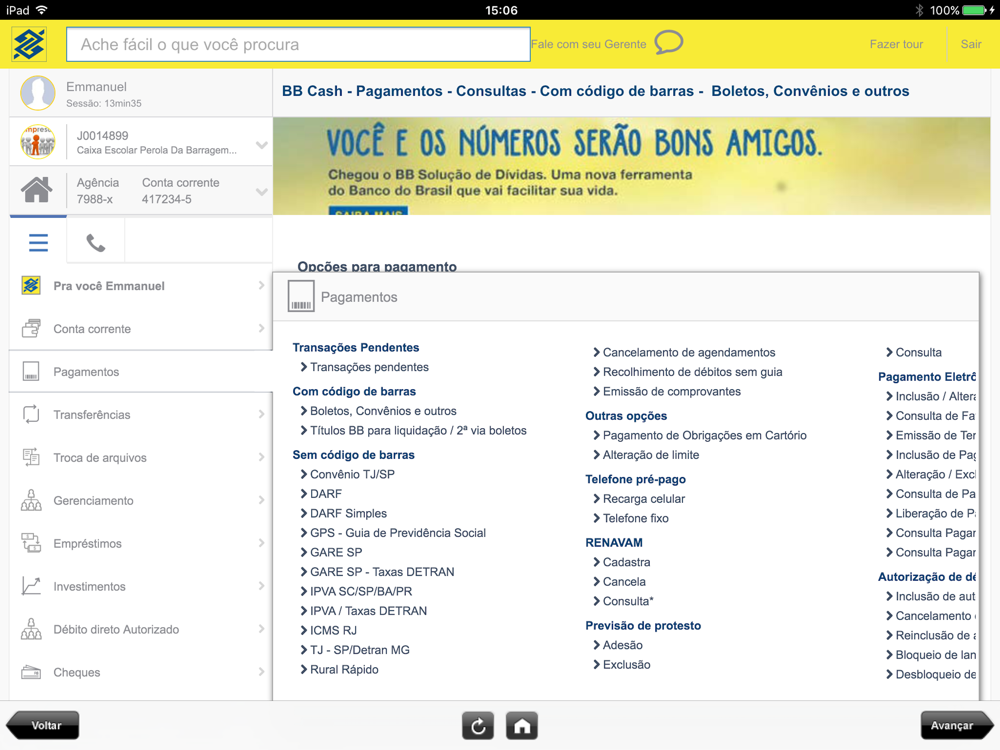Select Recarga celular
1000x750 pixels.
tap(644, 499)
